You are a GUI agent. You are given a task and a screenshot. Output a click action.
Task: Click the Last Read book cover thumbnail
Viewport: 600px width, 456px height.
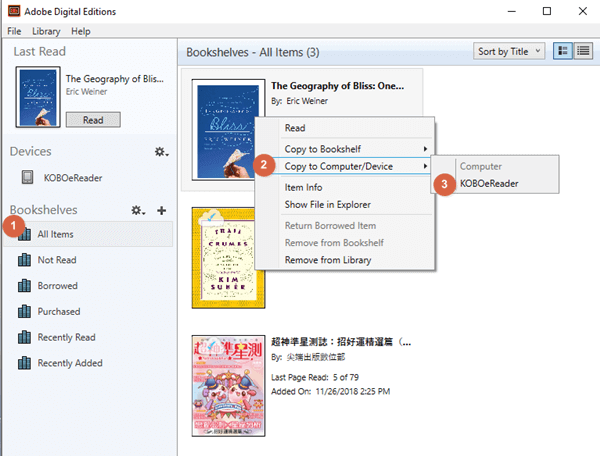click(x=38, y=97)
